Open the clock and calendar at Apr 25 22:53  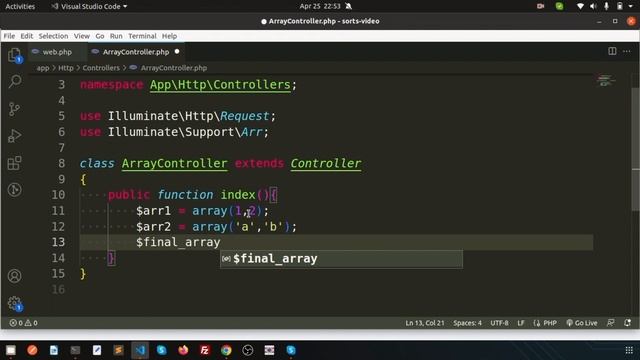coord(320,6)
